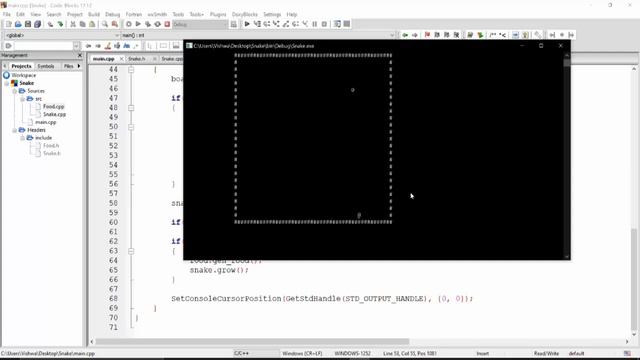Screen dimensions: 640x360
Task: Collapse the Headers folder in project tree
Action: 15,130
